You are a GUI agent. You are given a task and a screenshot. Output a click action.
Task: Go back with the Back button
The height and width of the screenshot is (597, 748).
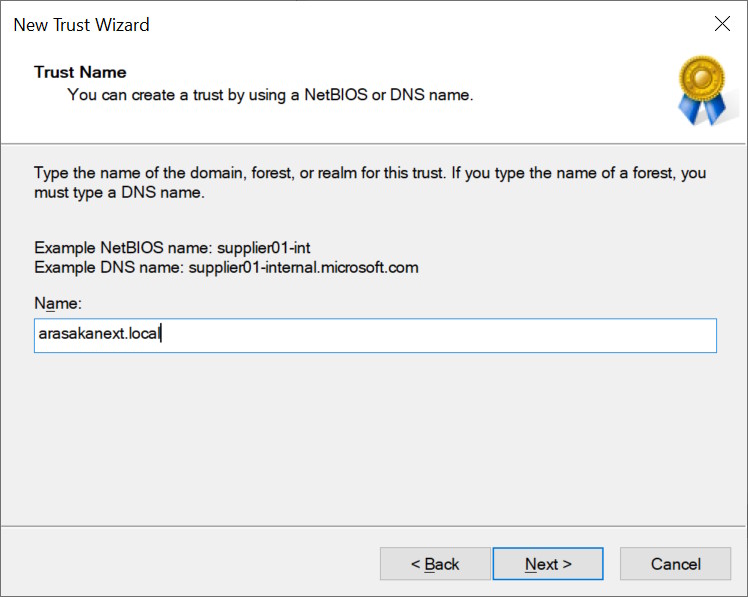[435, 564]
